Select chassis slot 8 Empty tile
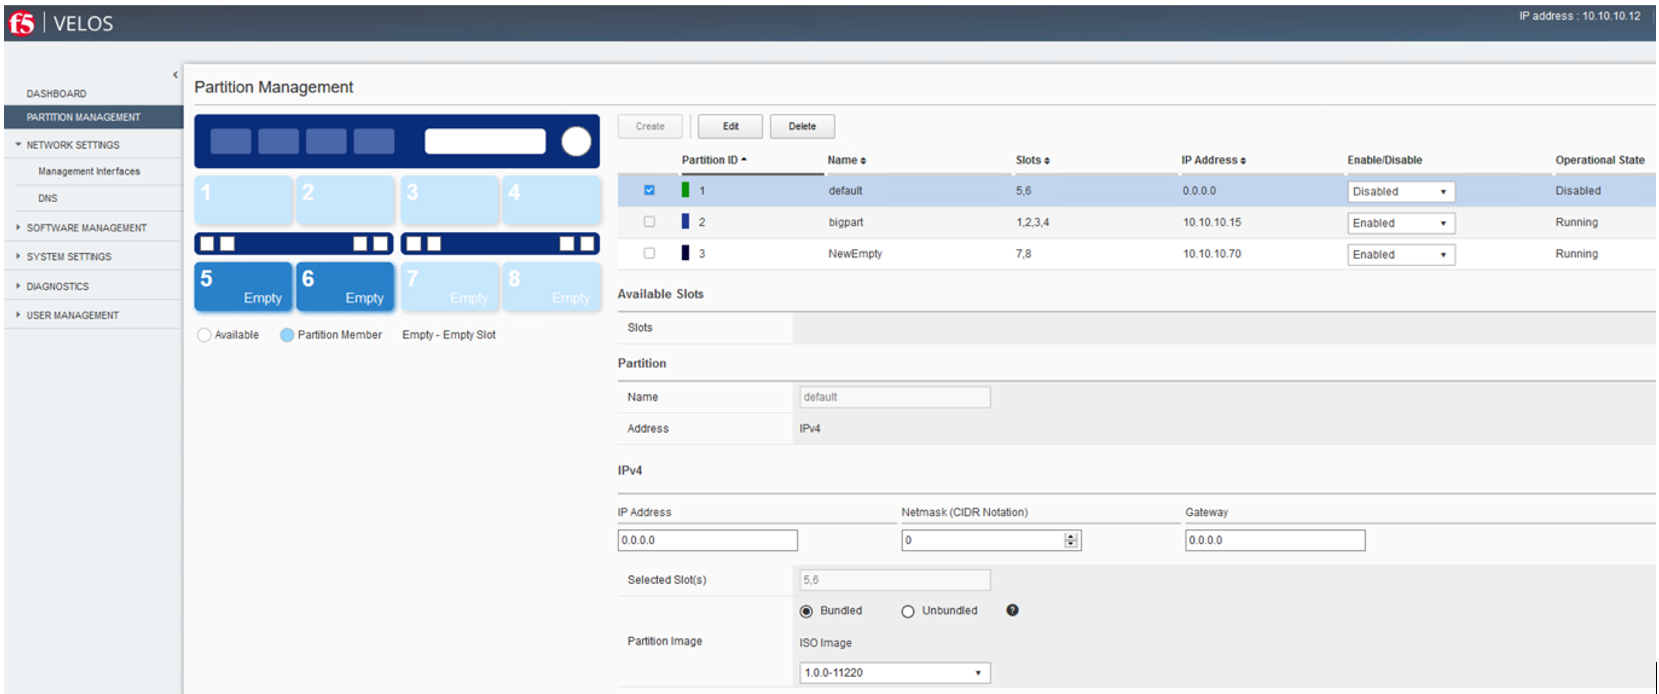This screenshot has width=1659, height=694. point(552,287)
